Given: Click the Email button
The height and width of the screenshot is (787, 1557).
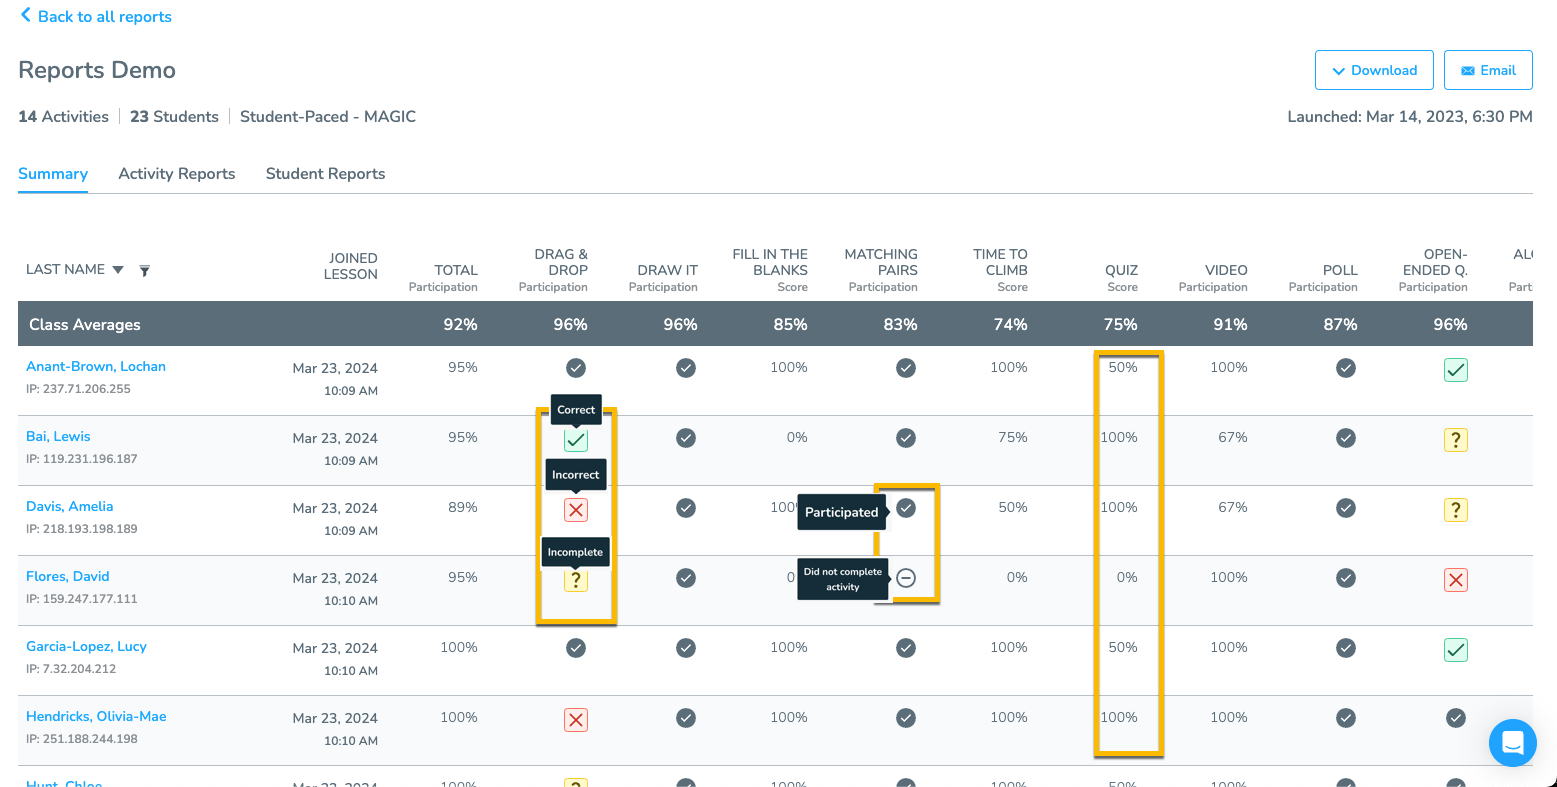Looking at the screenshot, I should click(x=1488, y=70).
